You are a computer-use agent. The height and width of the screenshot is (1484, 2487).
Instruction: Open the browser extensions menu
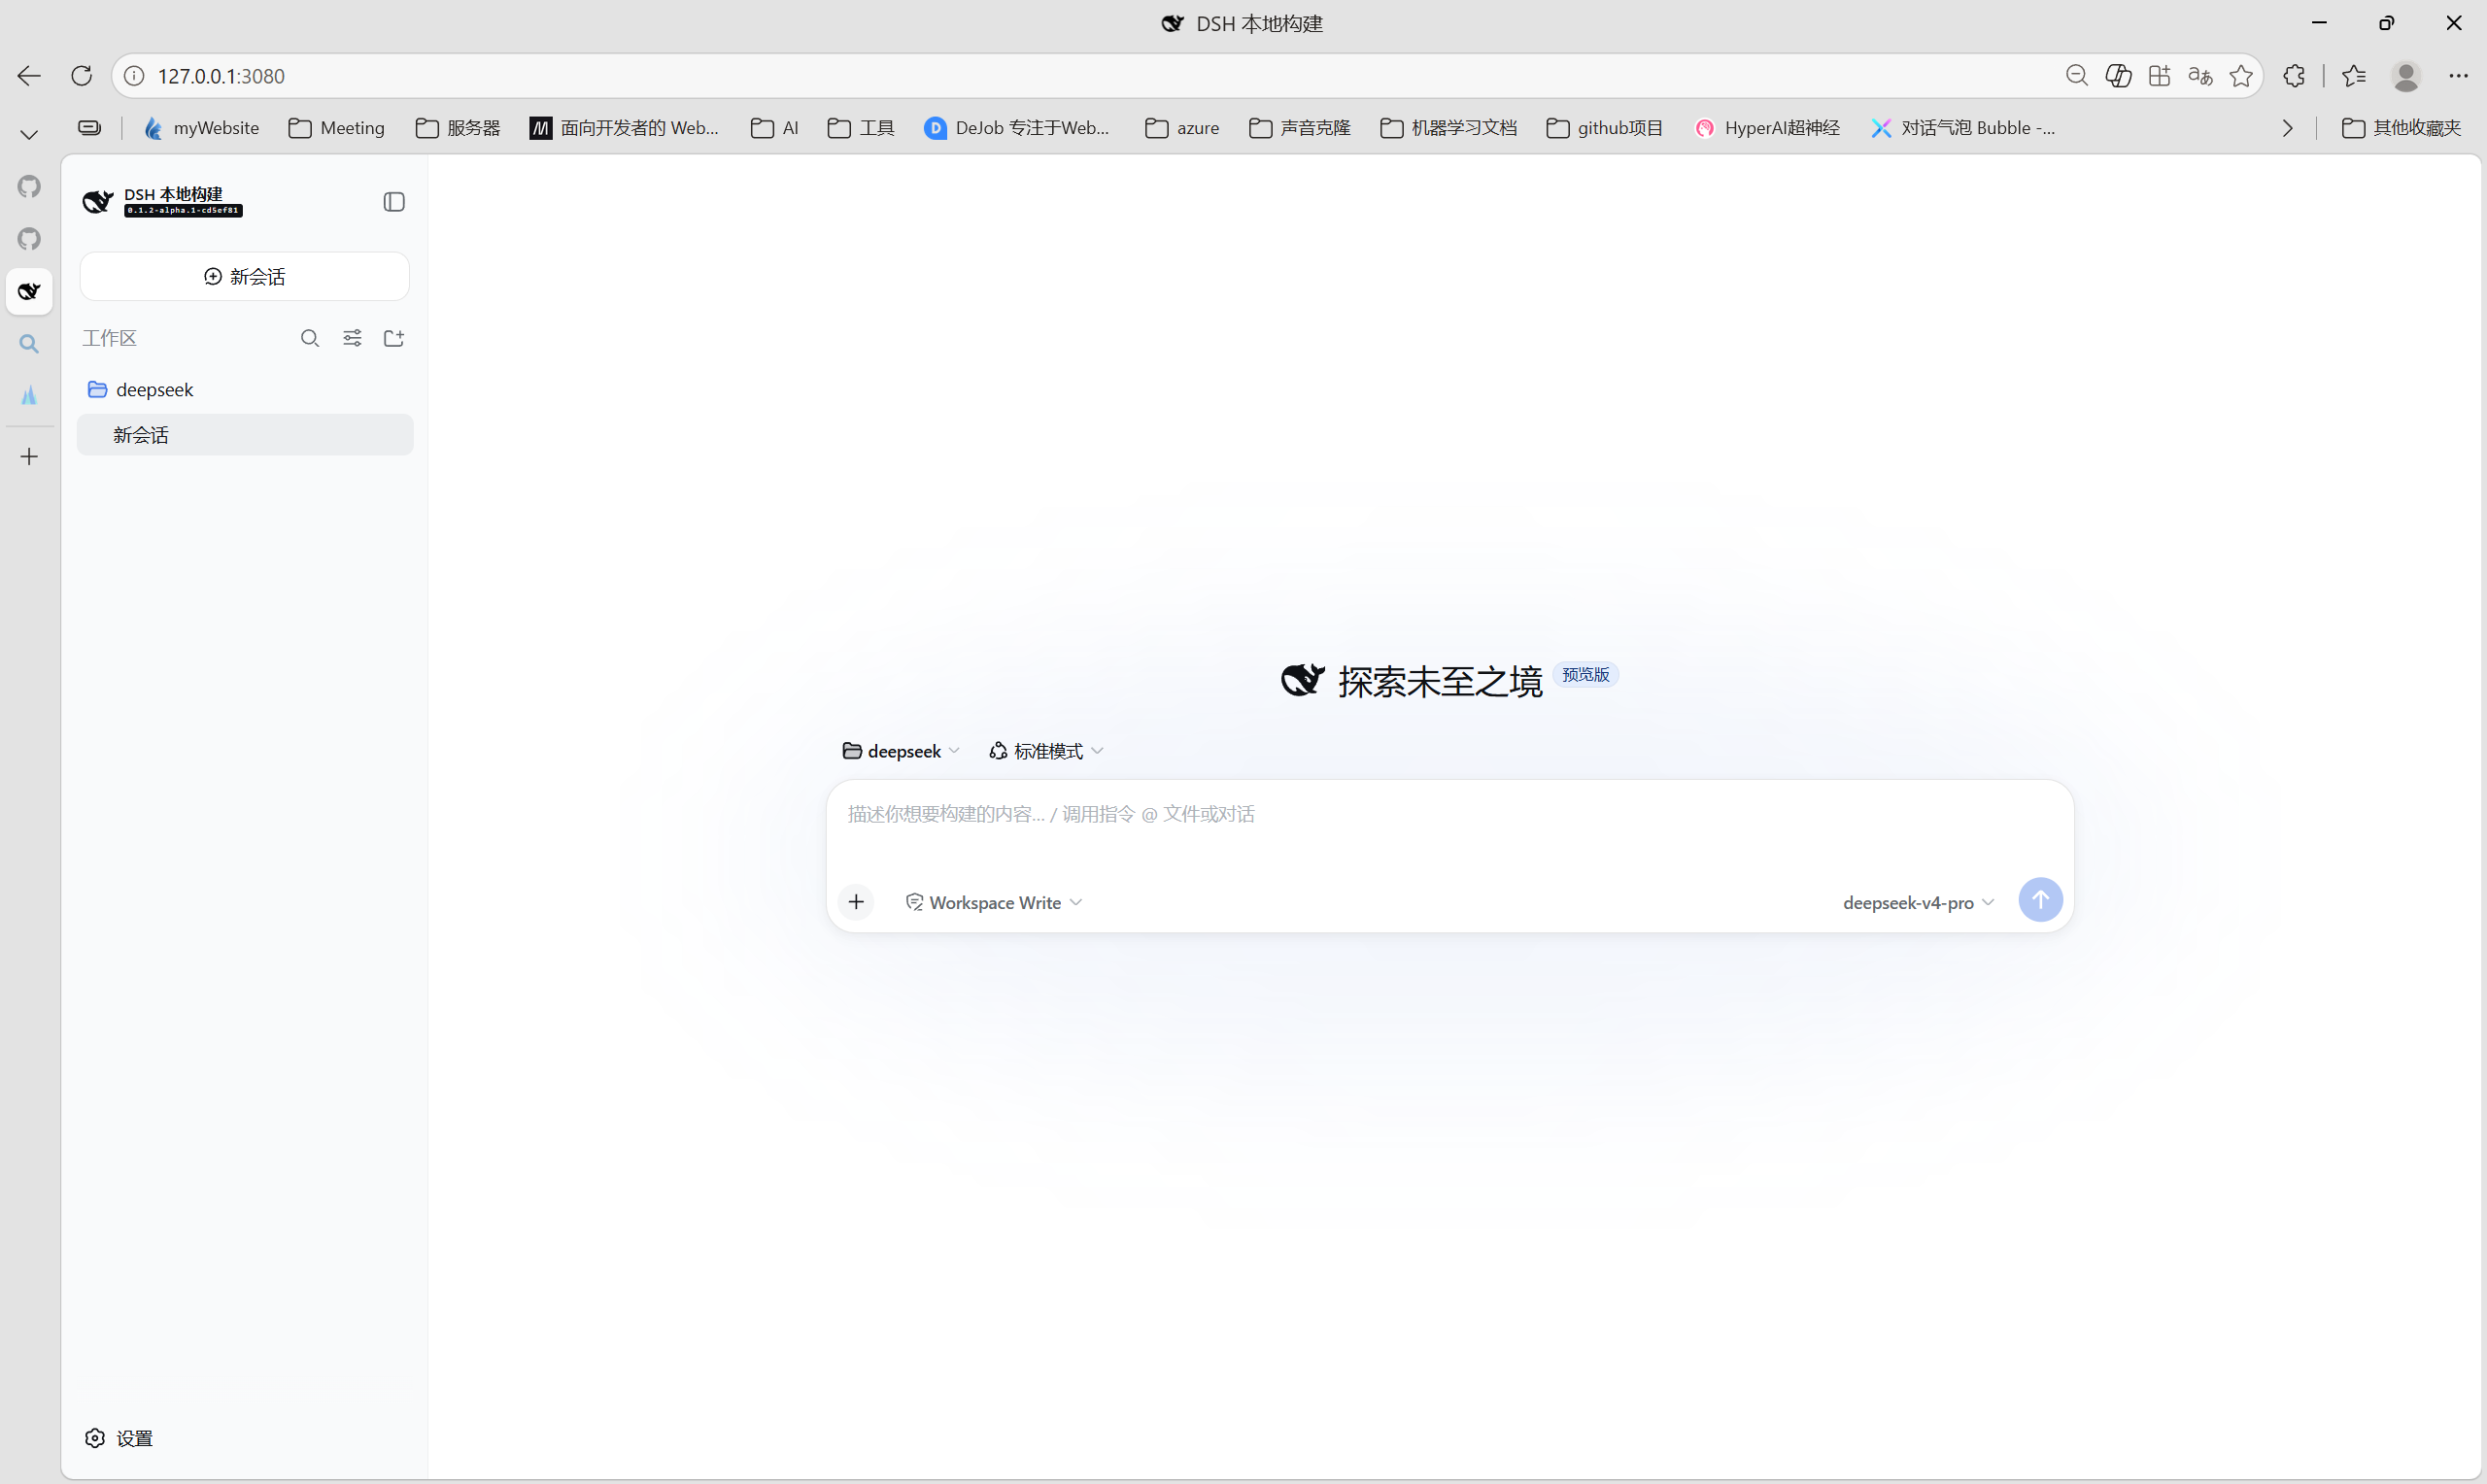2294,76
